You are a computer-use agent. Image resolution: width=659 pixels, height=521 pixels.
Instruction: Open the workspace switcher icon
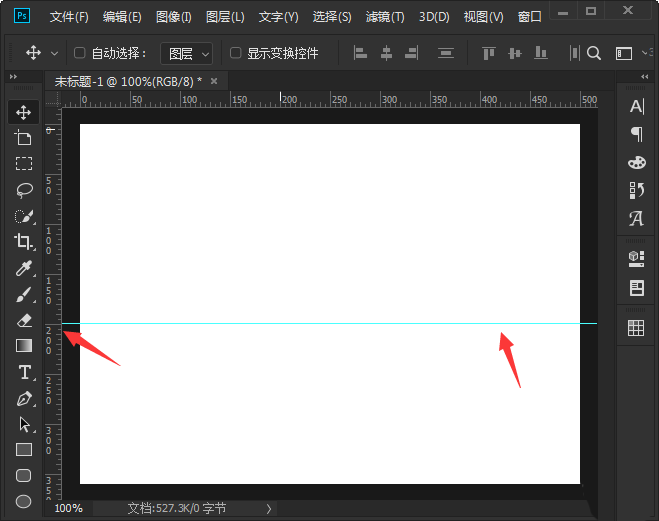pyautogui.click(x=624, y=53)
